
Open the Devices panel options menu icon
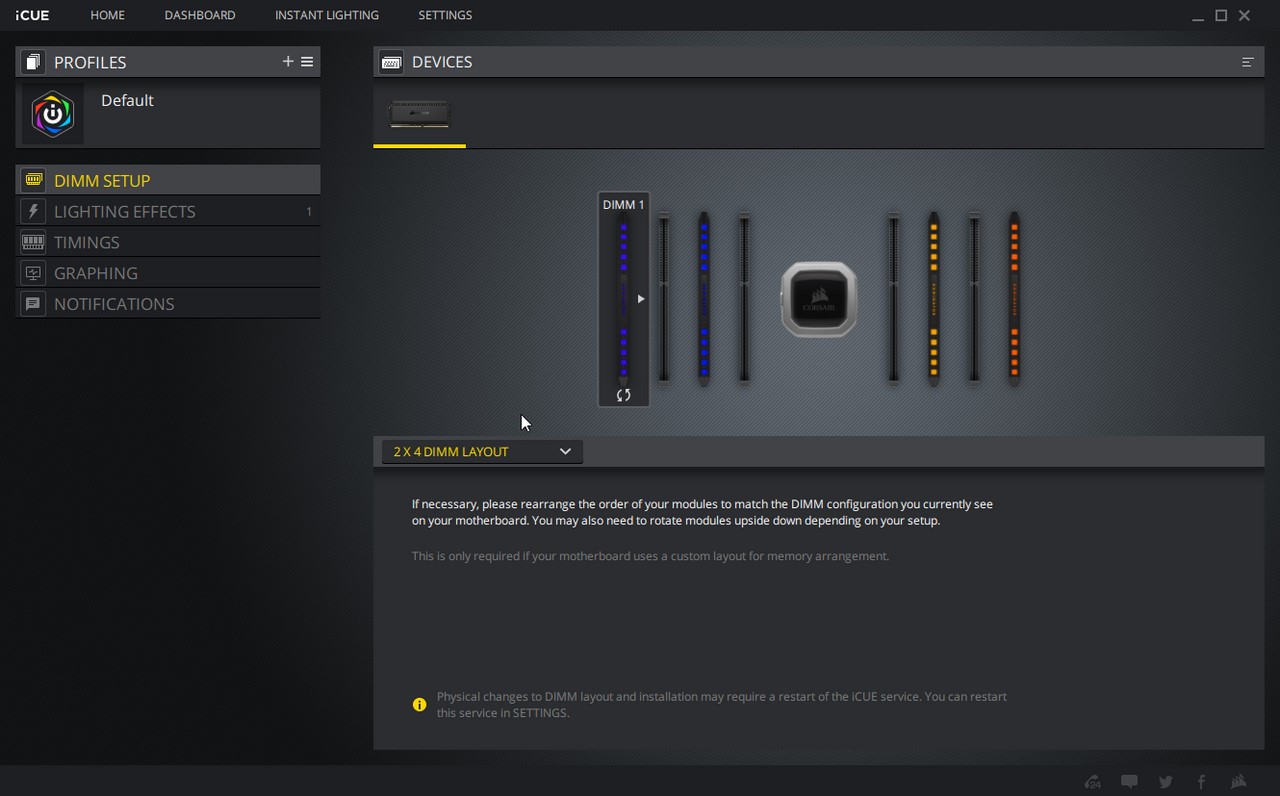click(x=1248, y=62)
